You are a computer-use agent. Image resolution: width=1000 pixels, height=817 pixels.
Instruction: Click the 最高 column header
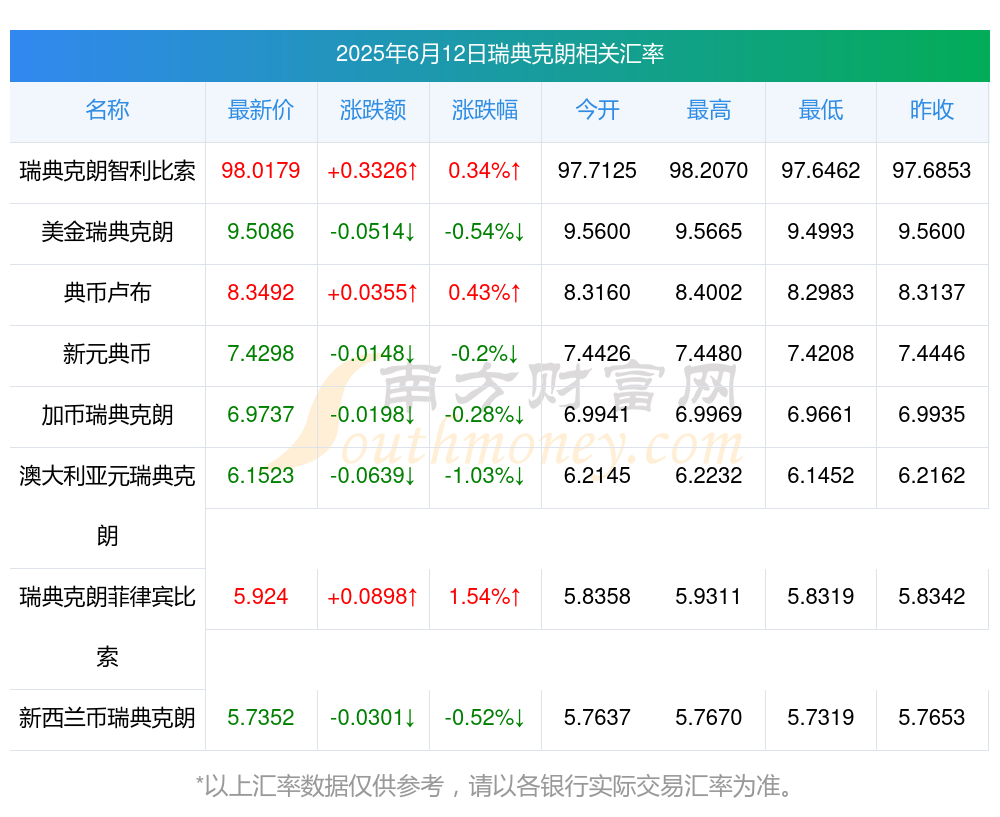click(709, 110)
